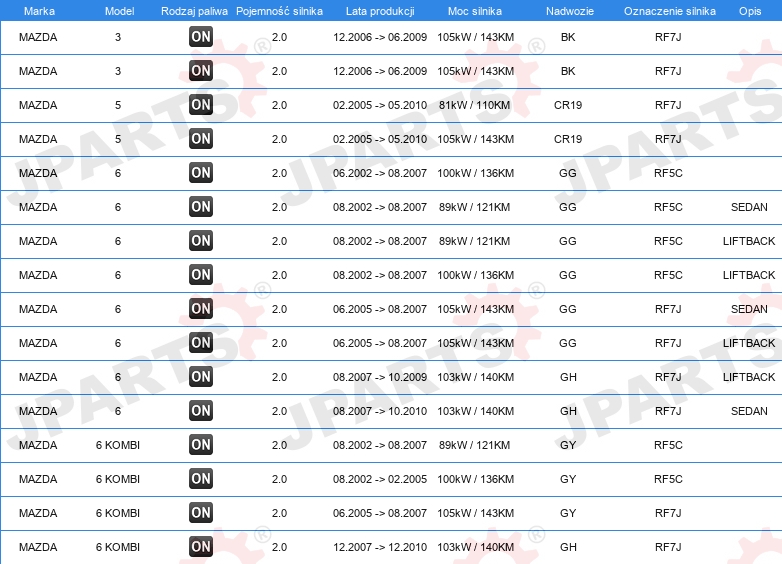
Task: Click the ON icon in the 6 KOMBI 08.2002 -> 02.2005 row
Action: (x=201, y=479)
